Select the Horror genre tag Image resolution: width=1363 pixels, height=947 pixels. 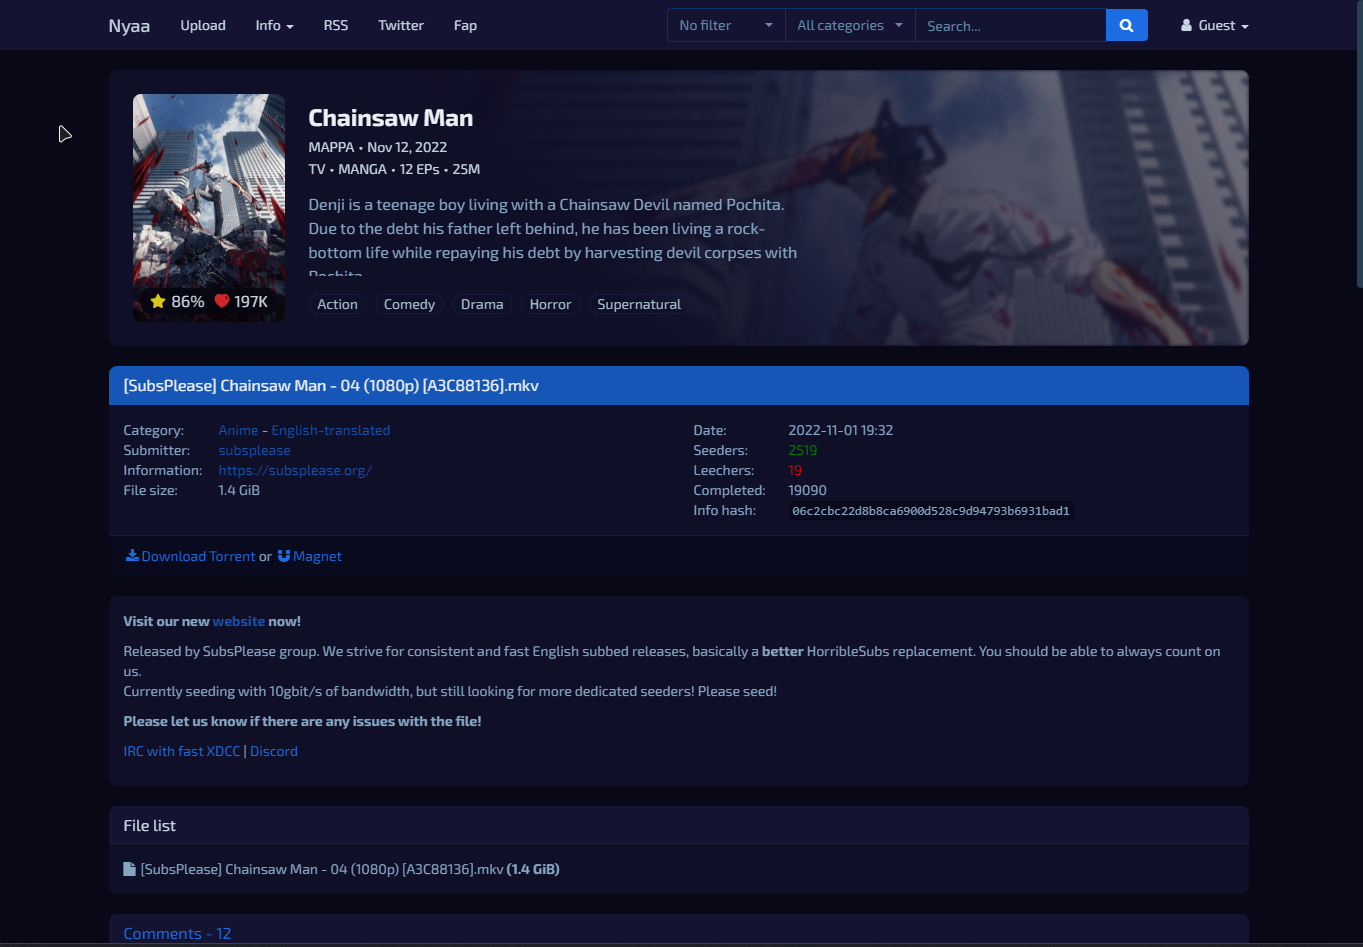tap(550, 304)
